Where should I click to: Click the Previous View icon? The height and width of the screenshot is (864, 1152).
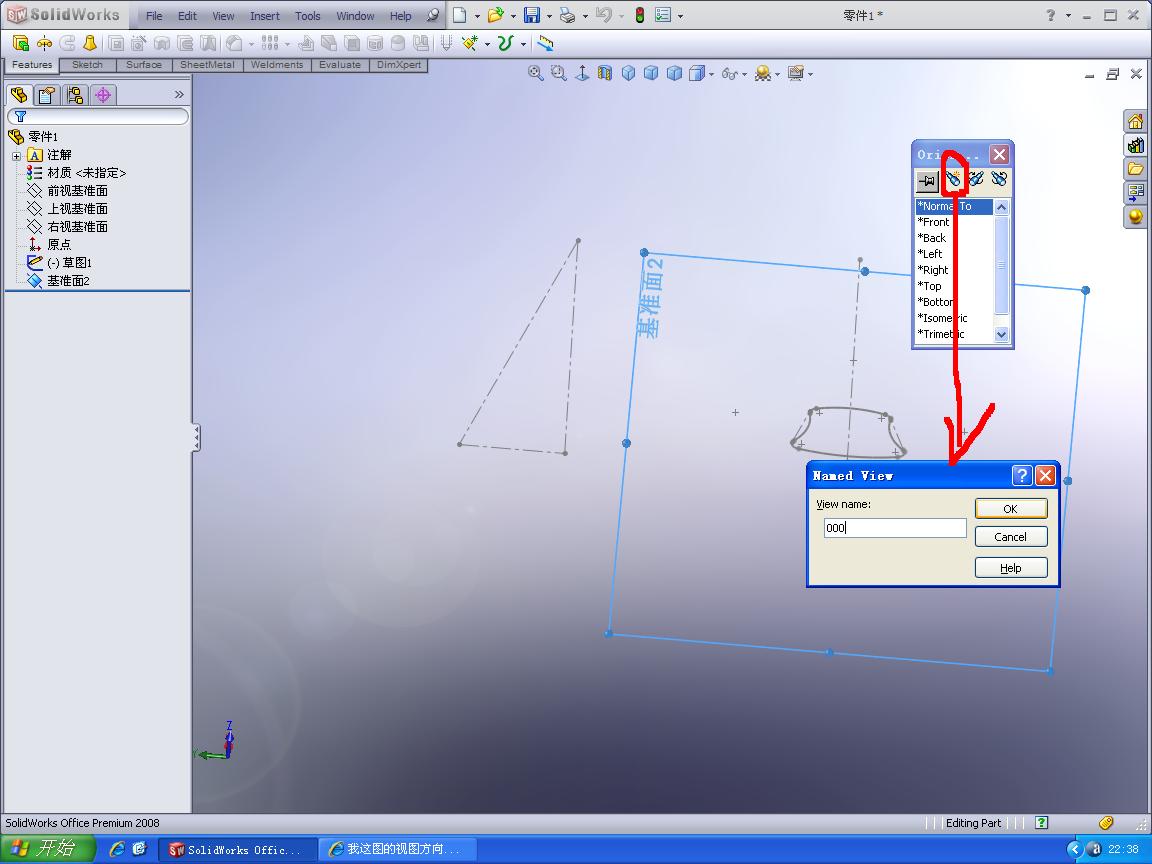tap(582, 73)
